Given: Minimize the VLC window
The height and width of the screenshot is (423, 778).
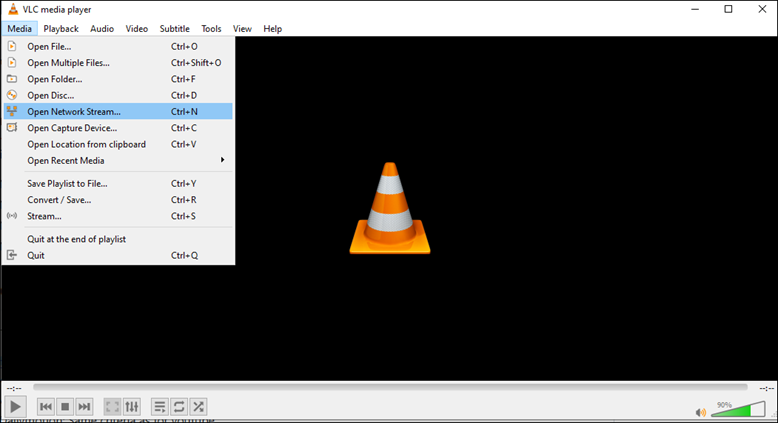Looking at the screenshot, I should [695, 9].
